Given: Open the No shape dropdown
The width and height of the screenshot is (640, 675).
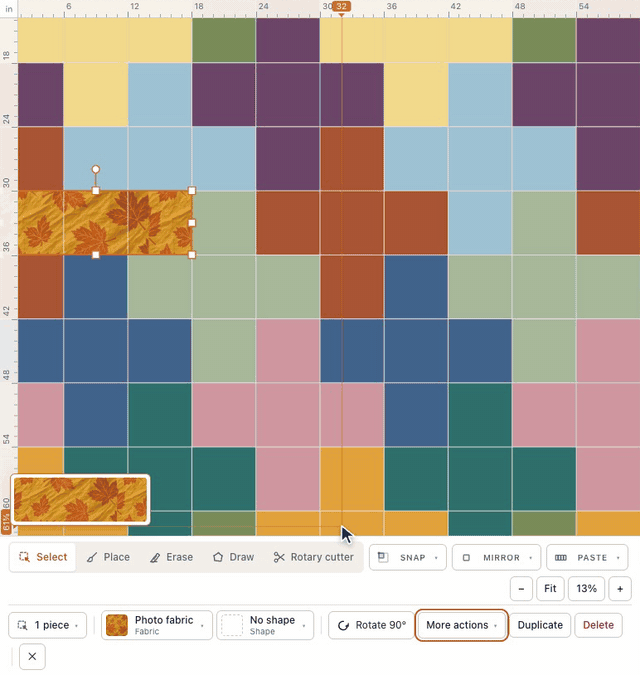Looking at the screenshot, I should pos(265,625).
